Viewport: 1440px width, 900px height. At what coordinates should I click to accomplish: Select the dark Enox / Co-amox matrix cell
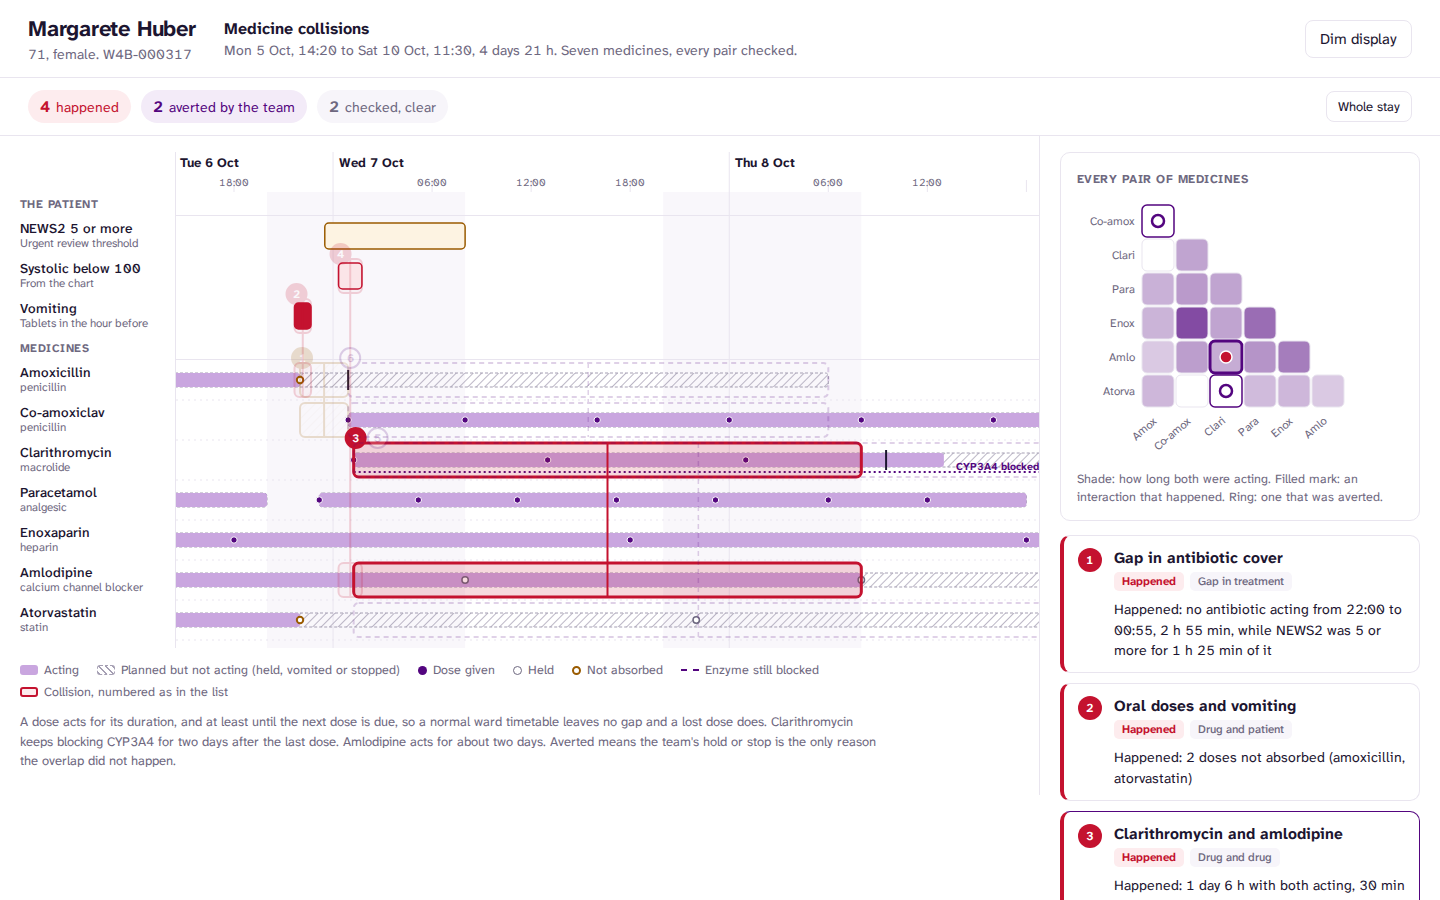point(1192,323)
